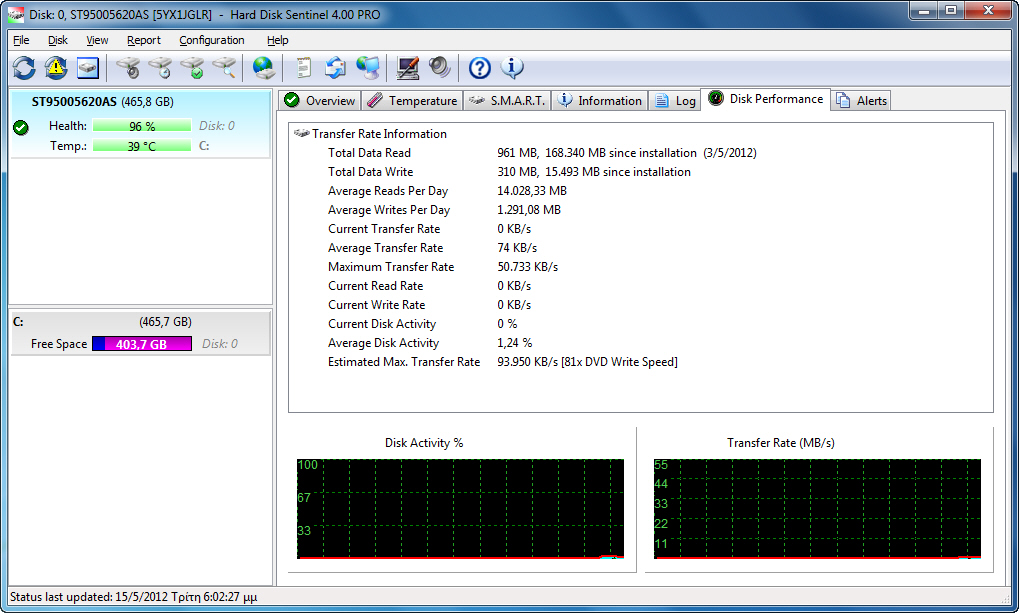Click the Current Disk Activity label
The image size is (1019, 613).
[x=382, y=324]
